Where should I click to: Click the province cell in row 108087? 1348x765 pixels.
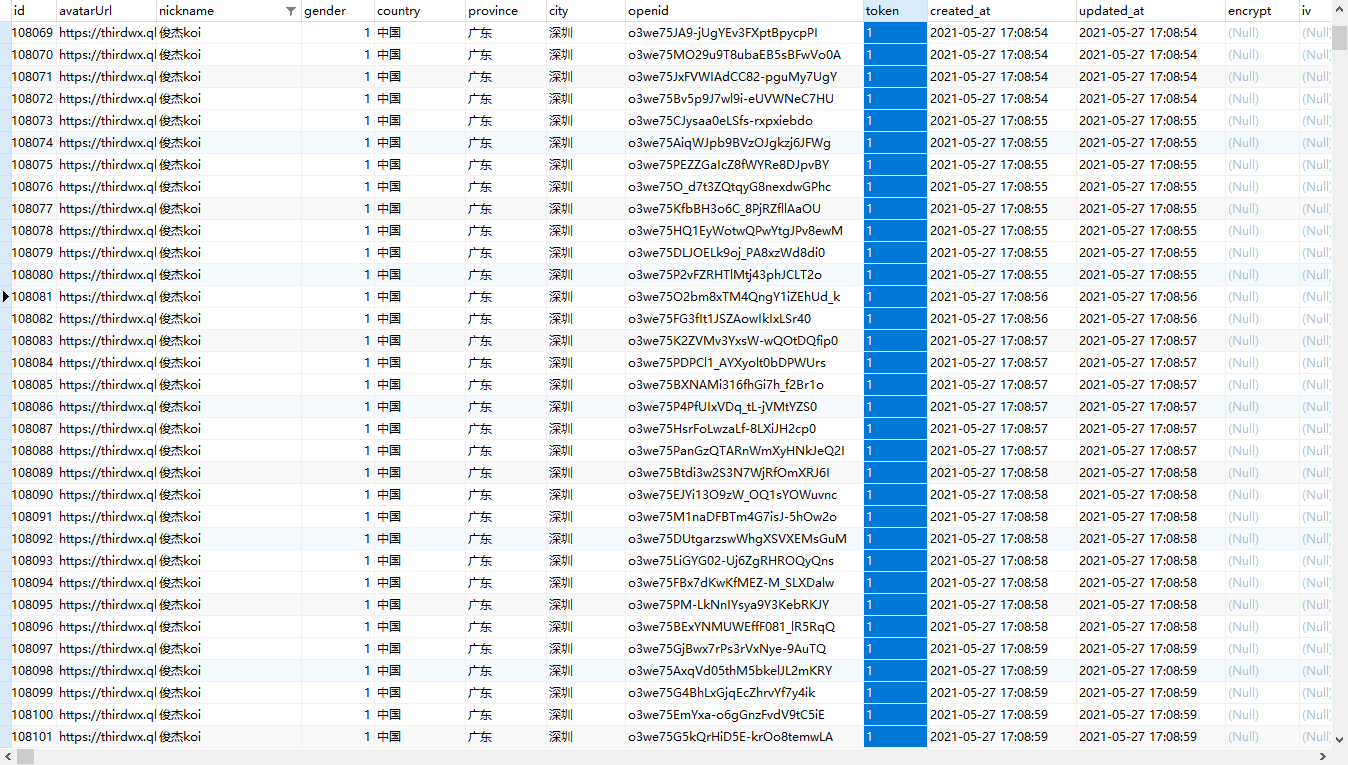coord(505,429)
